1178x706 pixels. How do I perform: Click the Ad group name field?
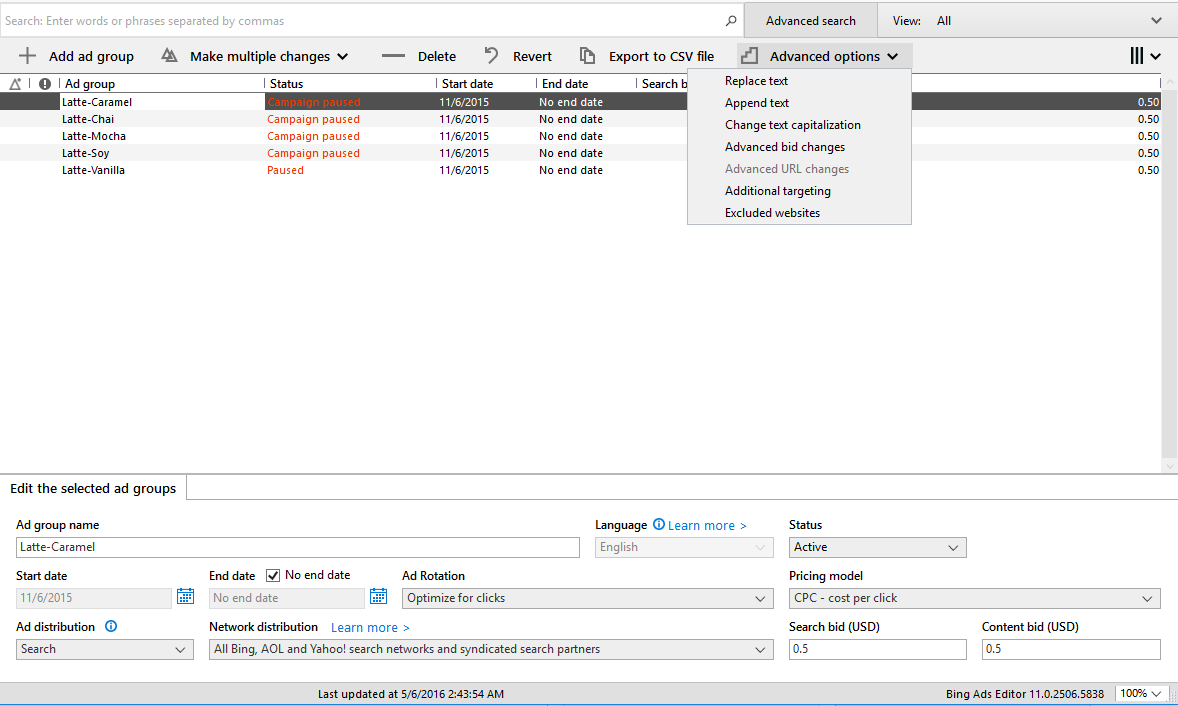coord(298,547)
